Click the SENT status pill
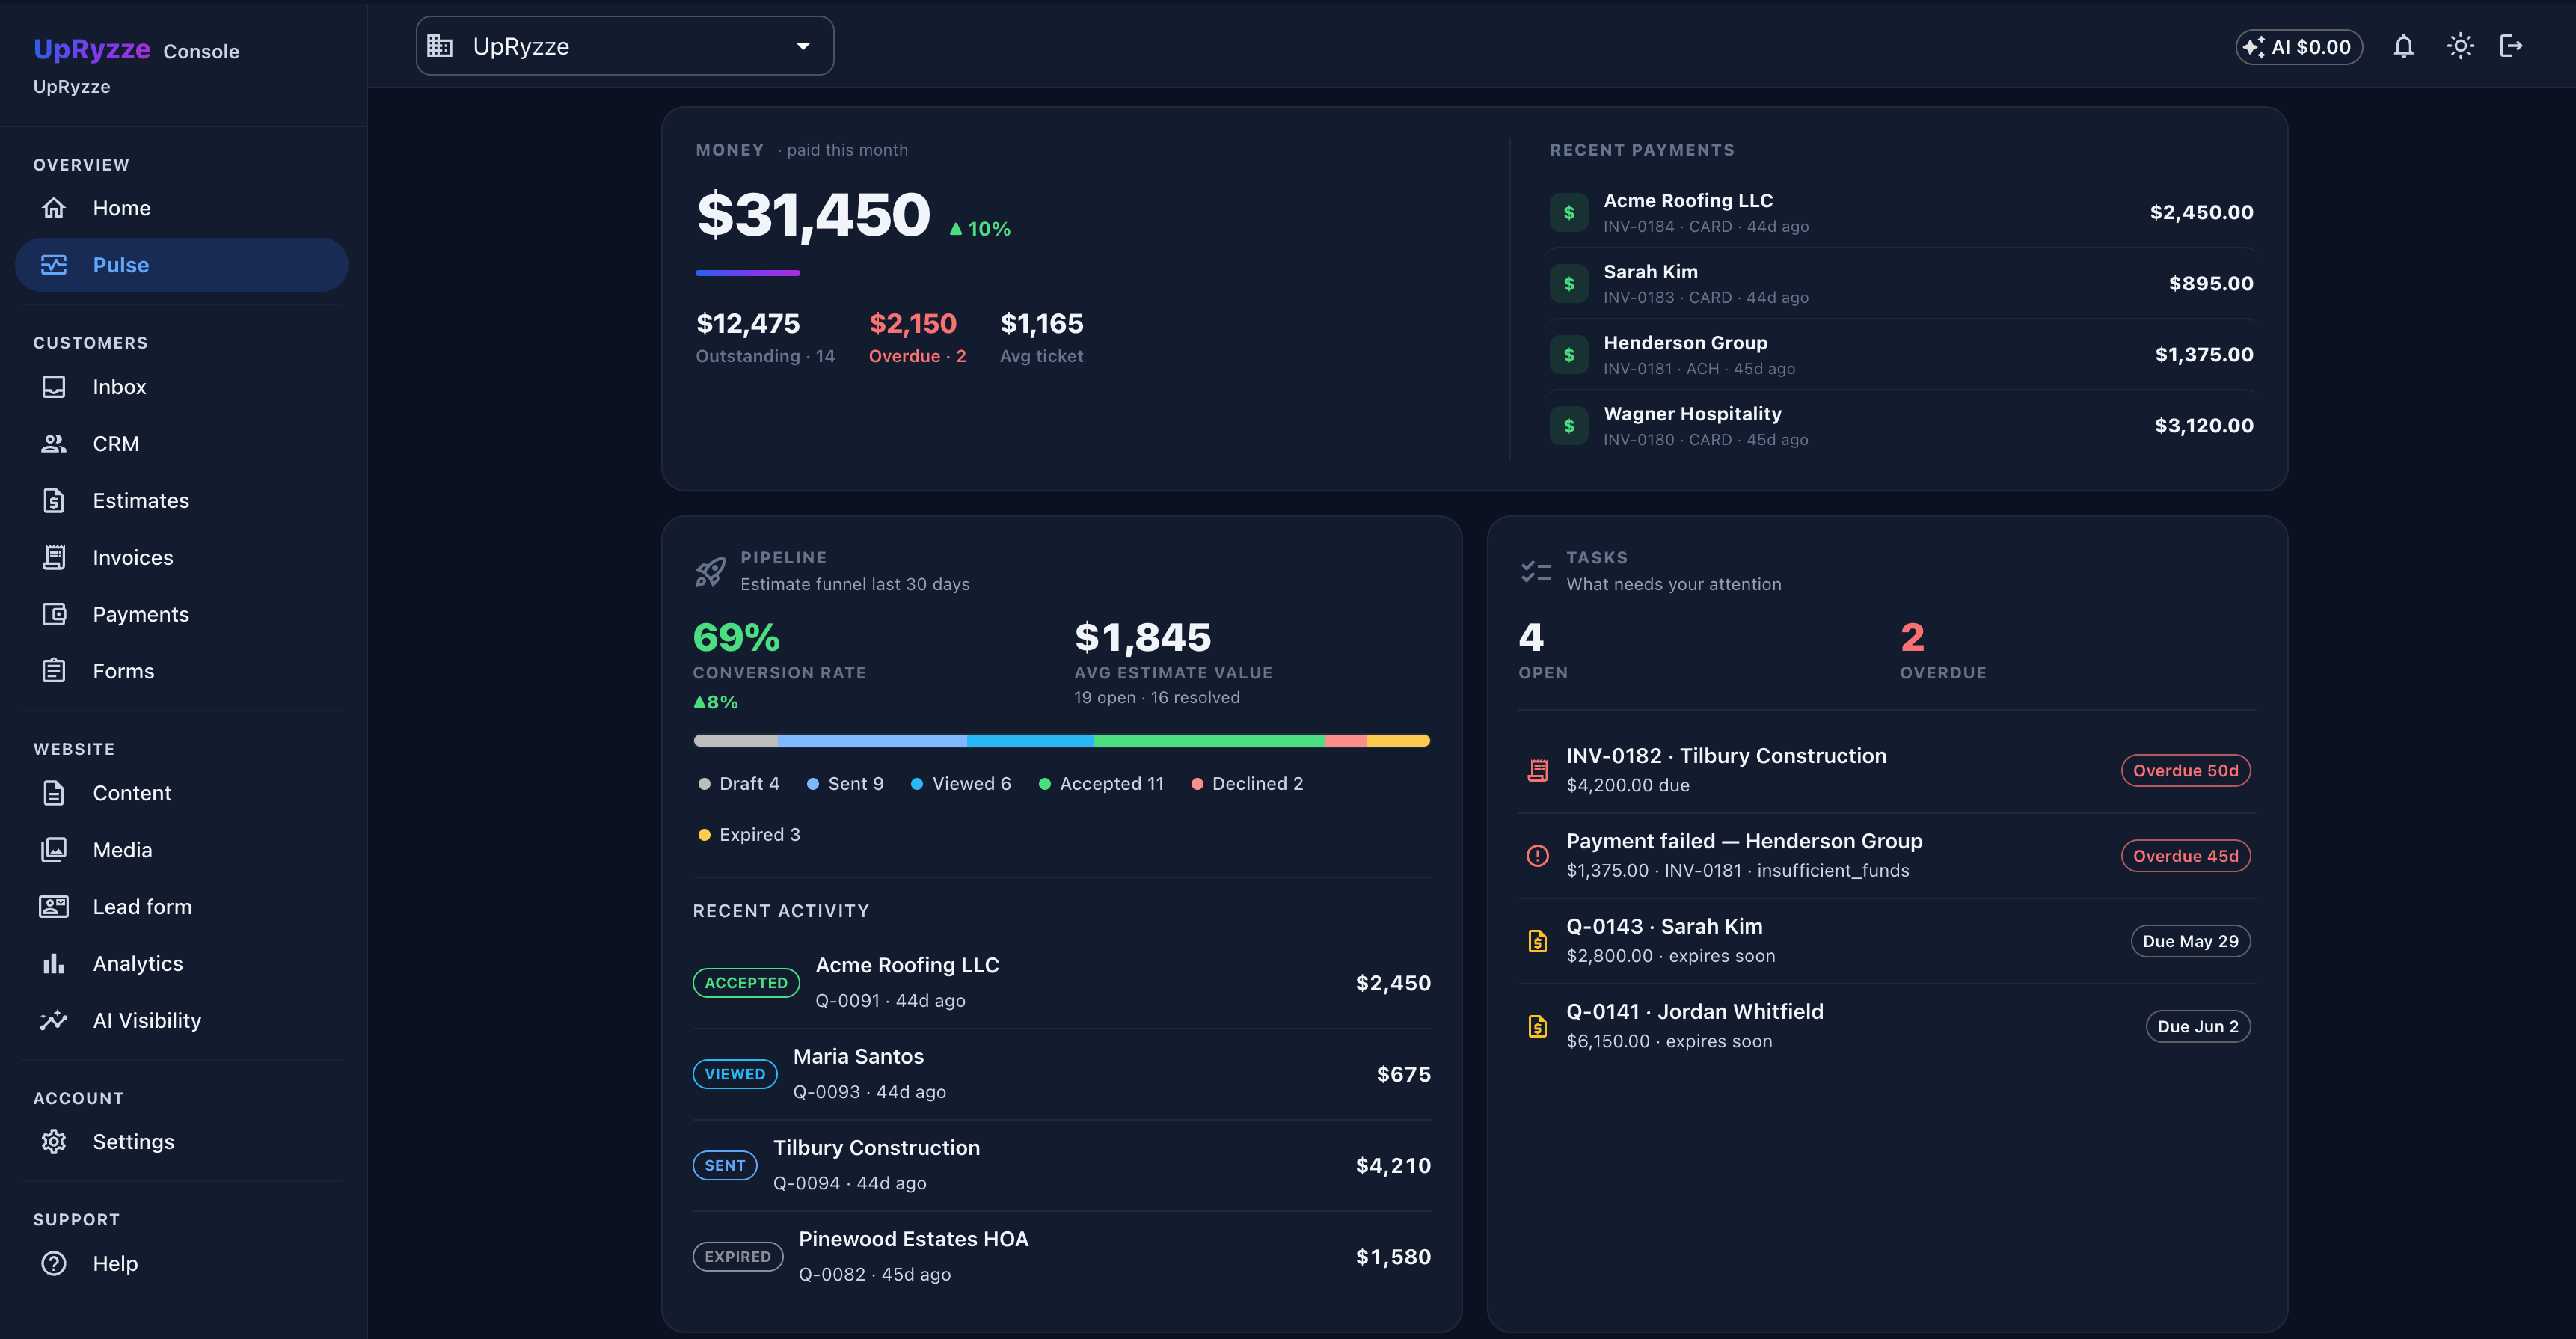The height and width of the screenshot is (1339, 2576). (725, 1165)
